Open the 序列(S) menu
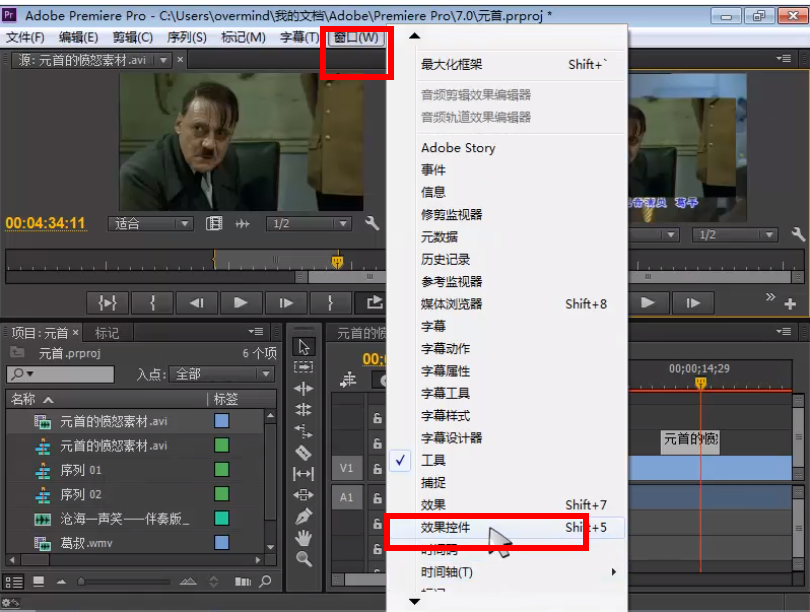This screenshot has height=612, width=810. tap(186, 37)
